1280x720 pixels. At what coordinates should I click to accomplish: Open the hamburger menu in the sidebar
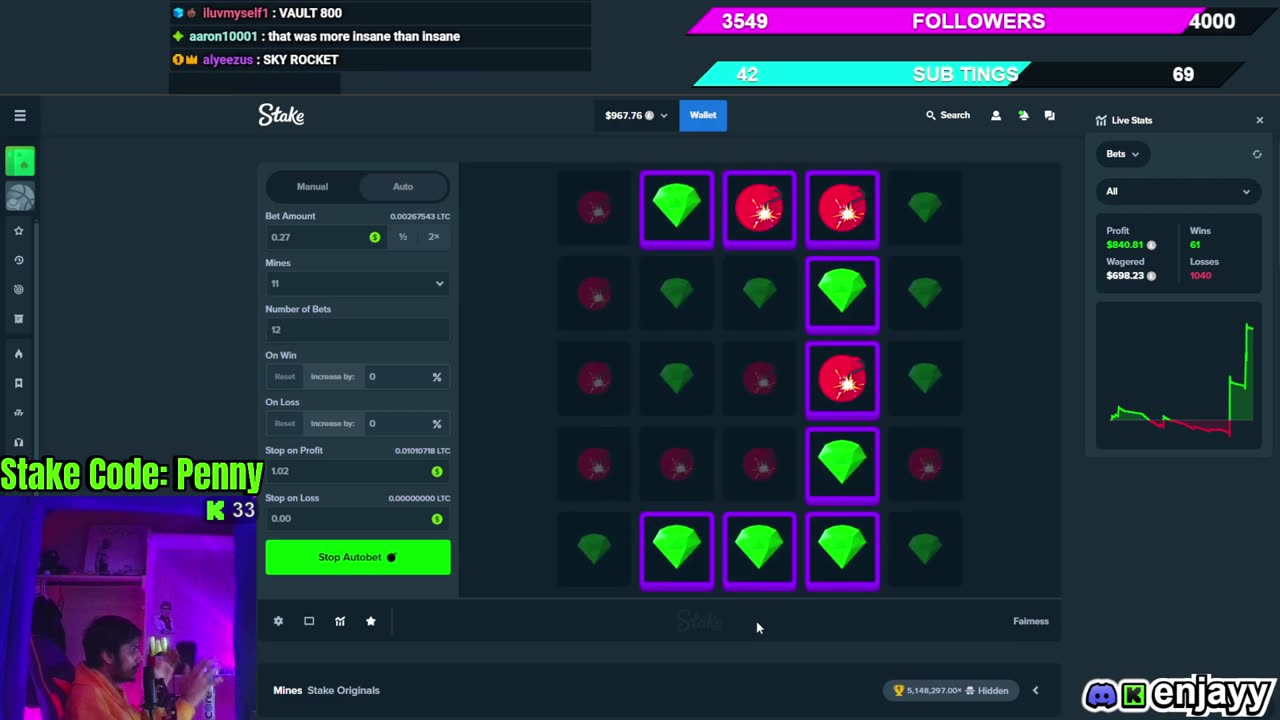[20, 116]
